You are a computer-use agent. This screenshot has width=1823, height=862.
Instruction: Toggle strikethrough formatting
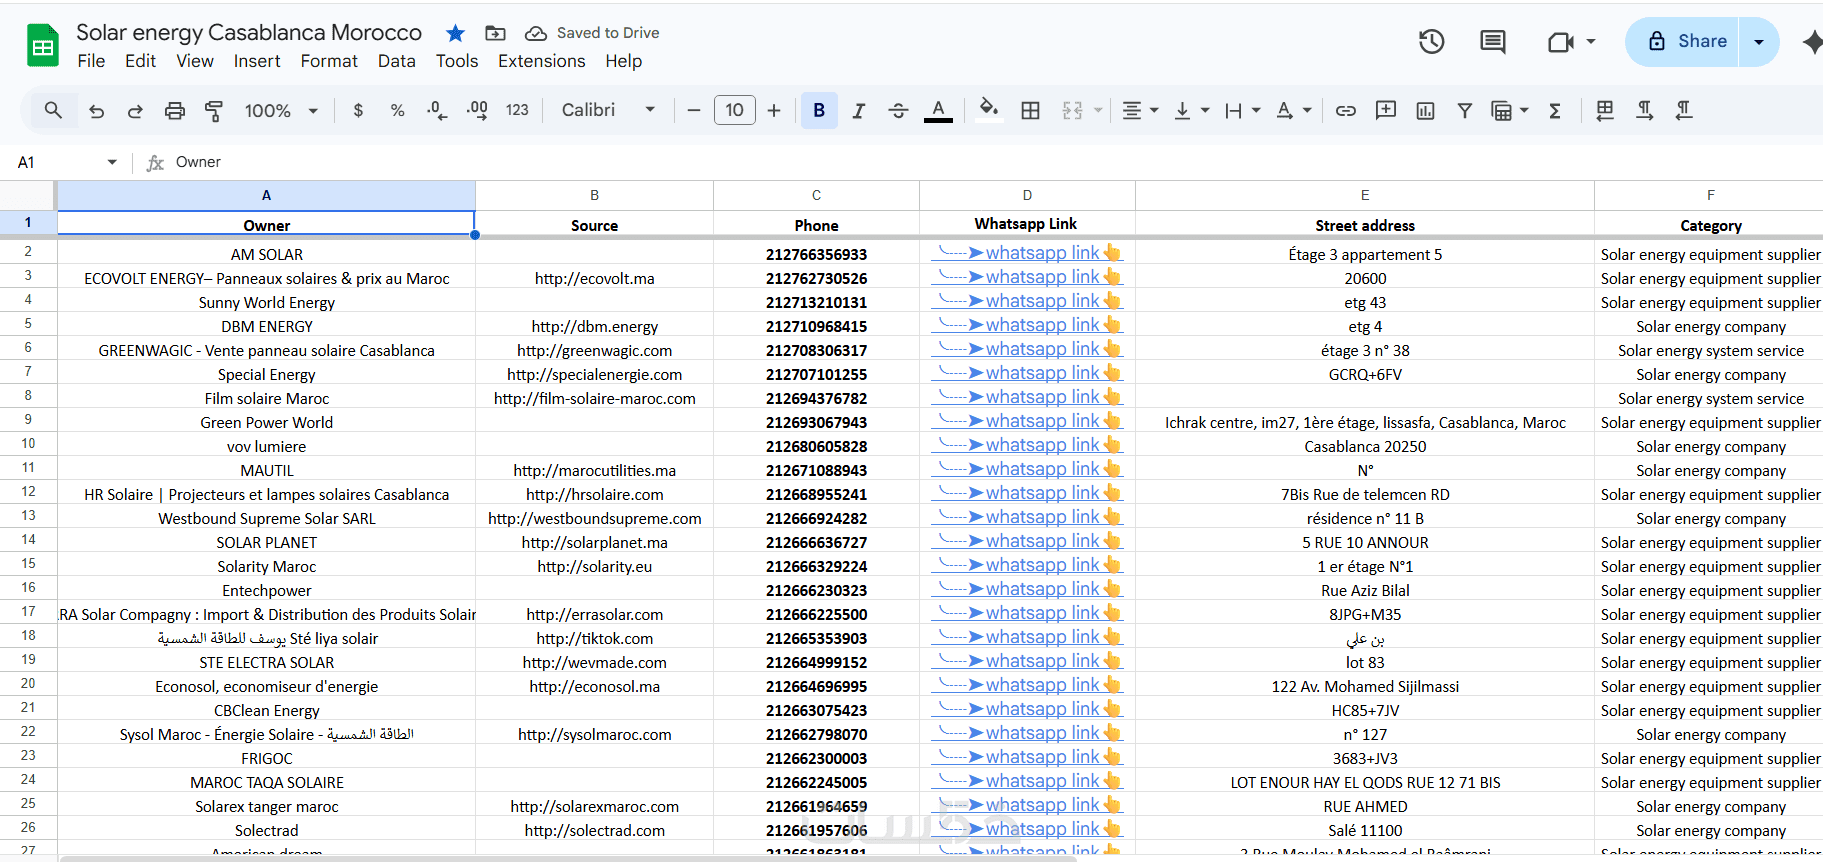coord(897,111)
